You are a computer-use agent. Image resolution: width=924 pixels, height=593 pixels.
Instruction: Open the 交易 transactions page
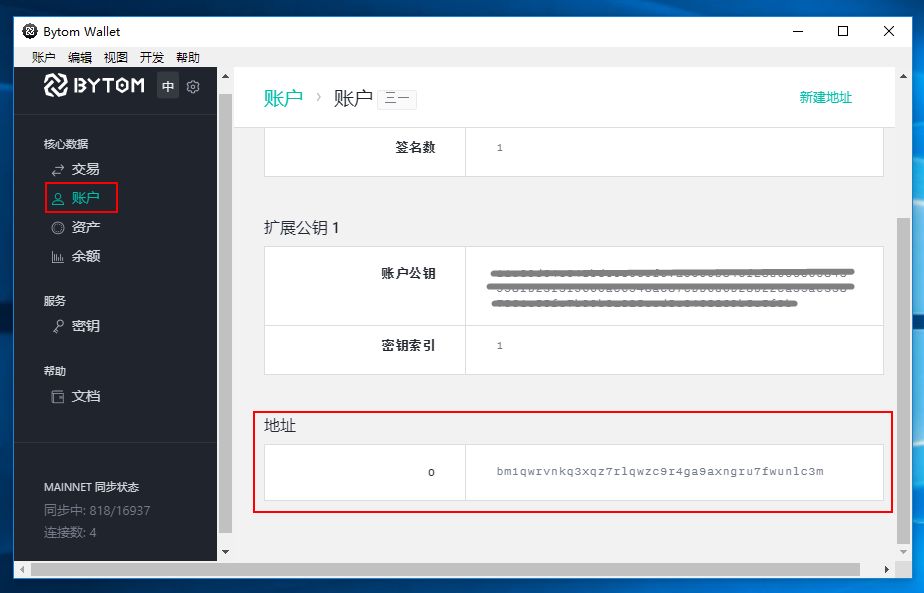pos(85,169)
